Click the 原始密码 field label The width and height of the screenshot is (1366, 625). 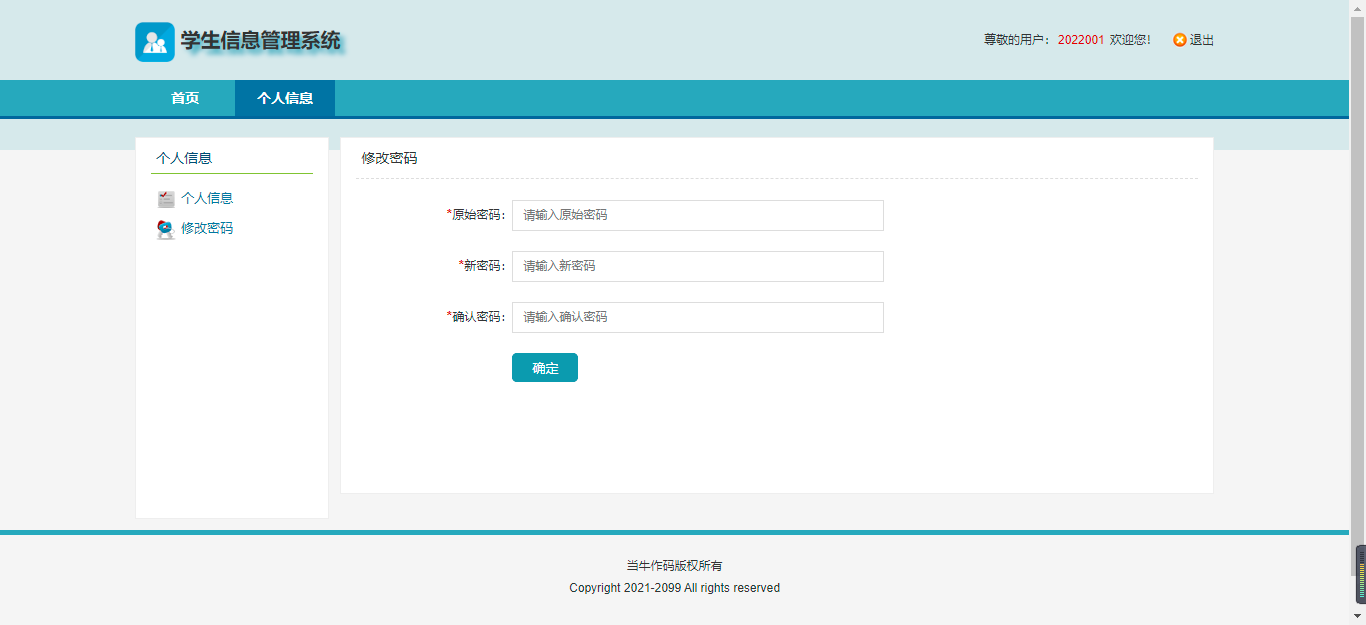[x=477, y=215]
